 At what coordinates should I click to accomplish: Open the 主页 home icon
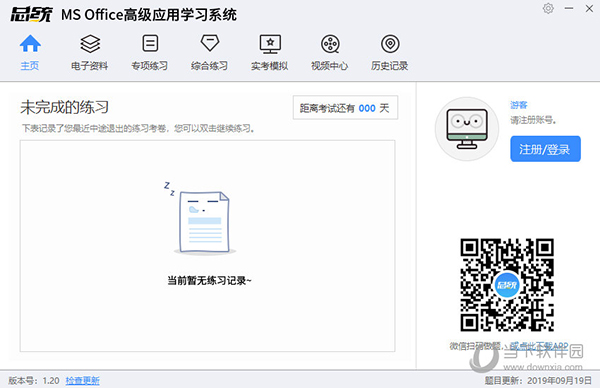[30, 43]
